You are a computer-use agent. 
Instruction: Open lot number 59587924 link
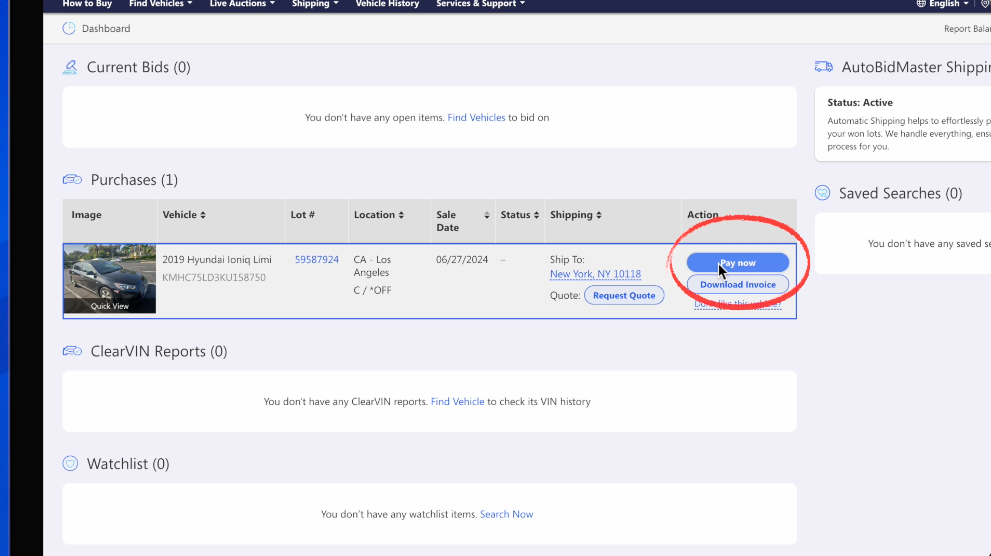click(x=316, y=260)
